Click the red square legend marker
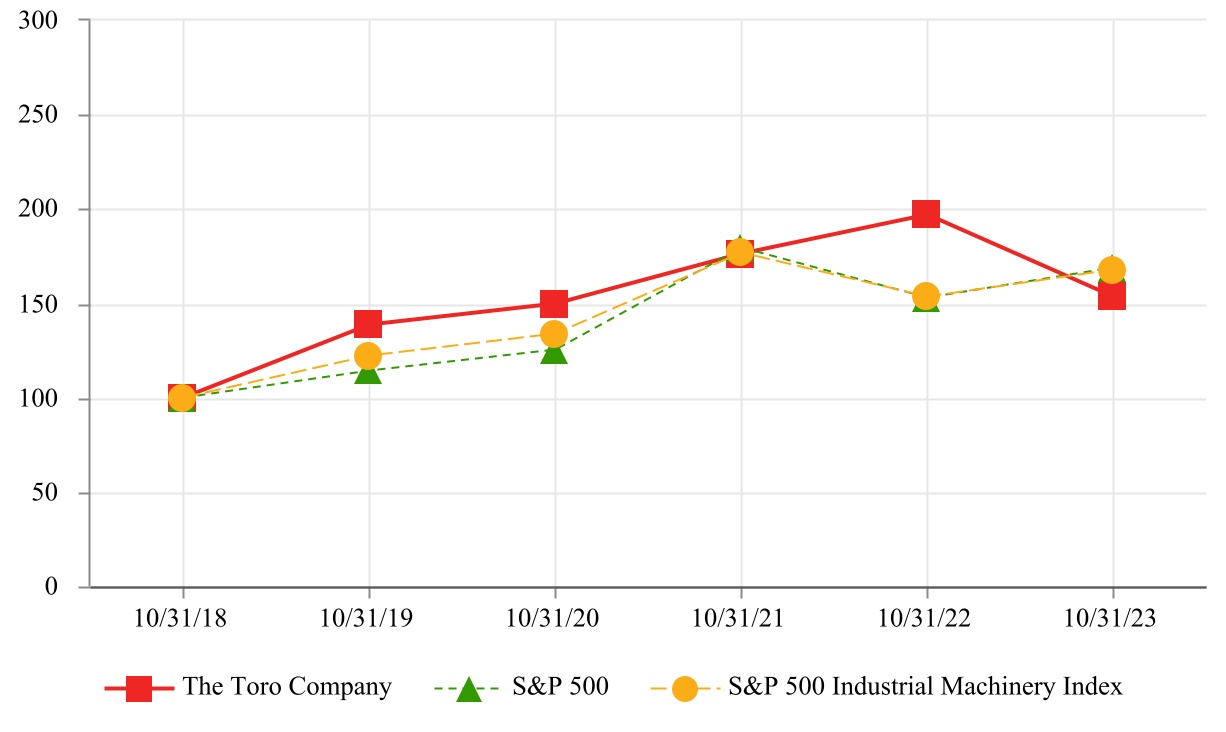Screen dimensions: 1226x732 [138, 689]
